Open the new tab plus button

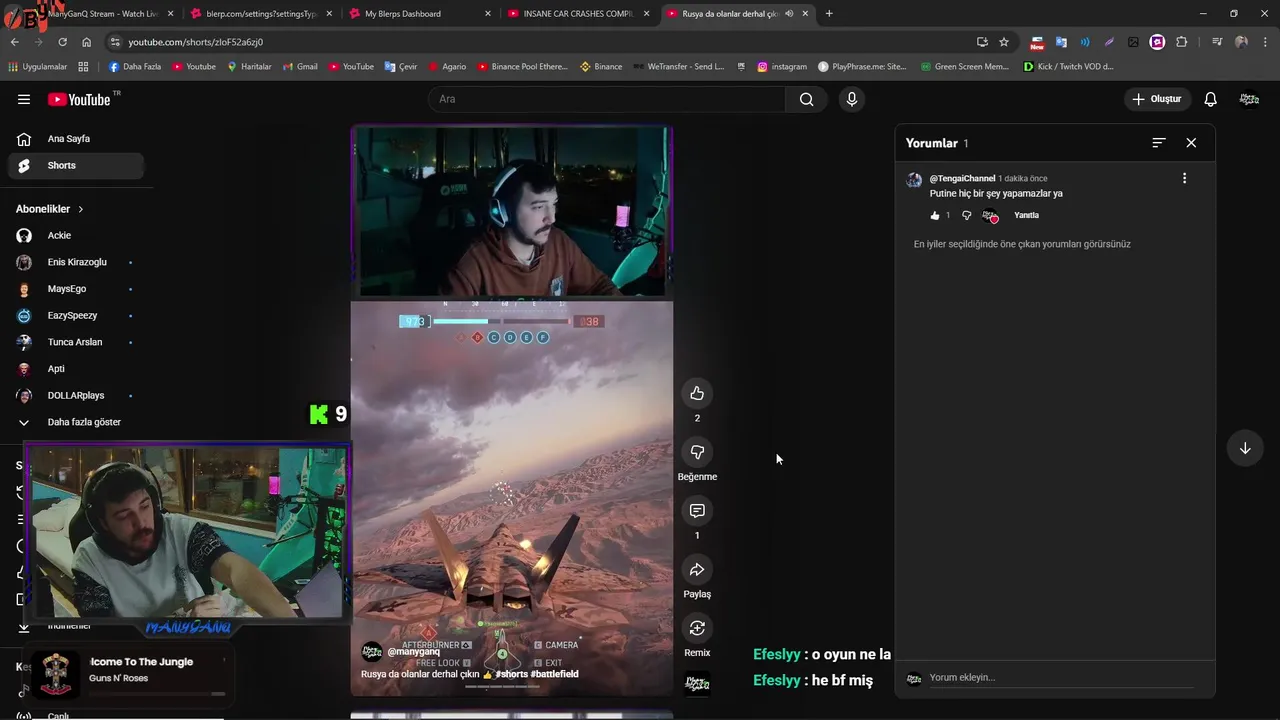point(829,14)
